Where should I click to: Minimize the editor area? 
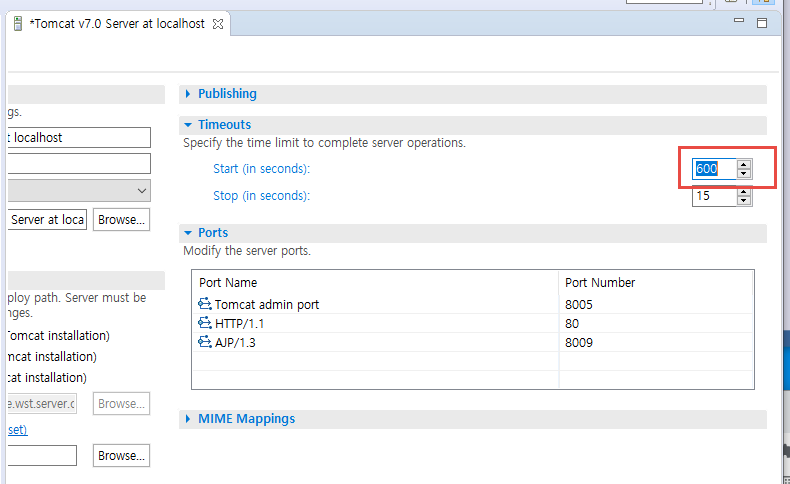[739, 21]
